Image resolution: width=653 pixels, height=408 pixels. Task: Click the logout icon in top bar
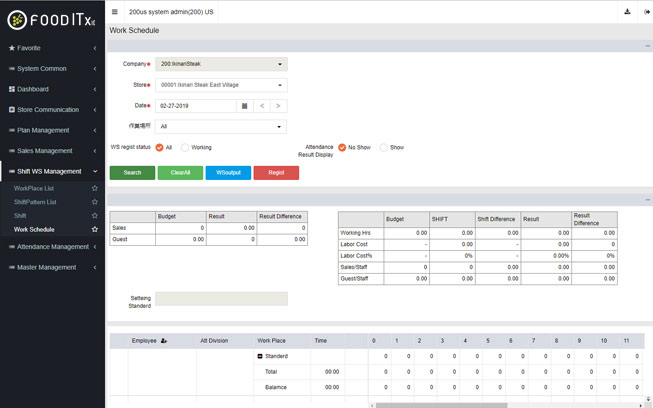click(644, 12)
